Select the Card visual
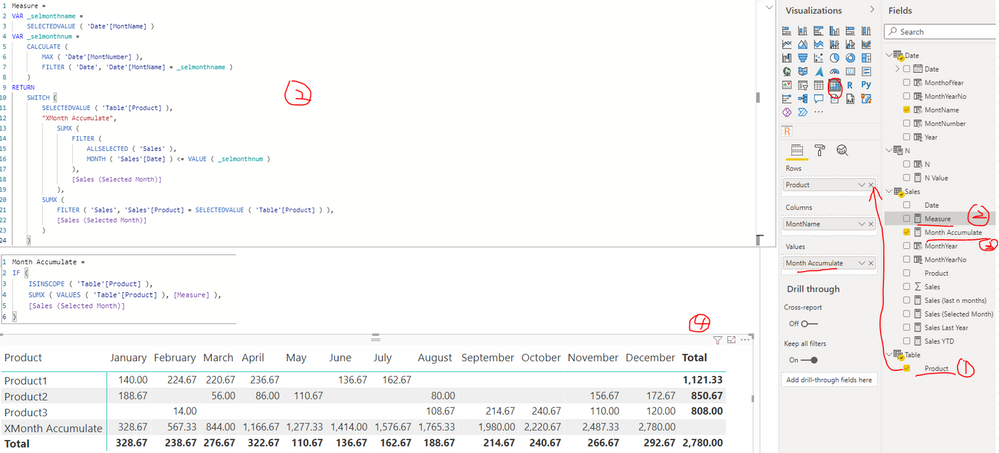The image size is (999, 453). [x=850, y=71]
